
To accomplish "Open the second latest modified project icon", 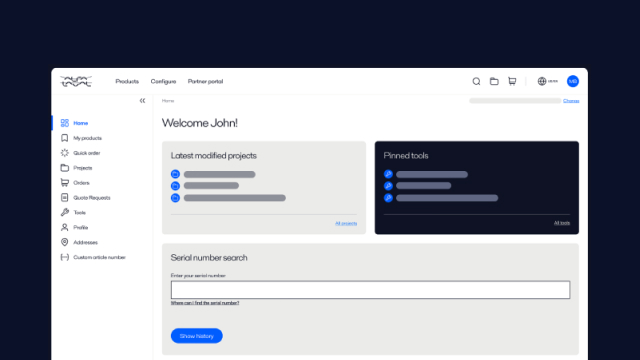I will (175, 186).
